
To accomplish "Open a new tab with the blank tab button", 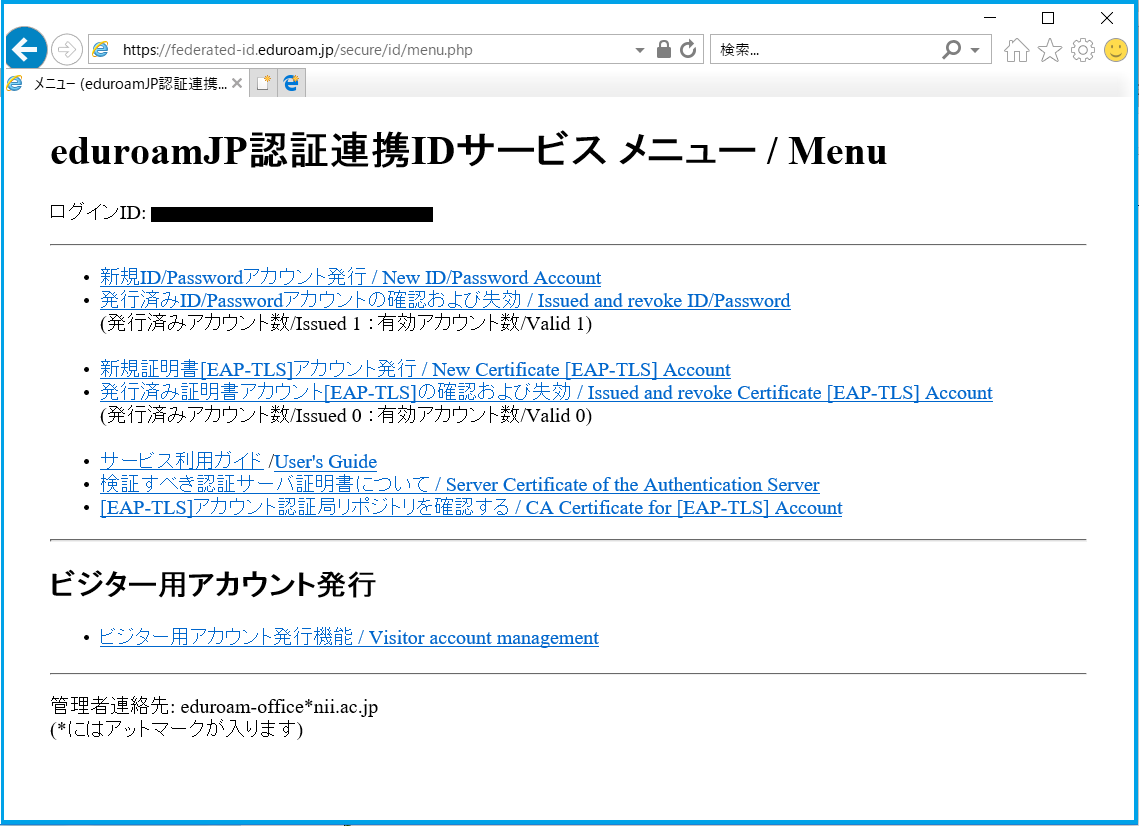I will pyautogui.click(x=263, y=83).
